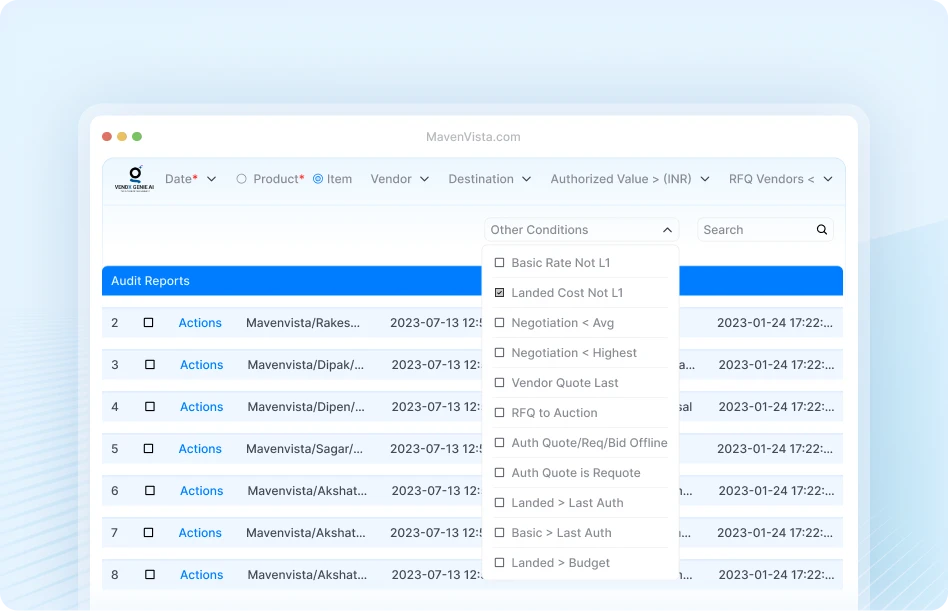Check Auth Quote/Req/Bid Offline option
The width and height of the screenshot is (948, 611).
(499, 442)
